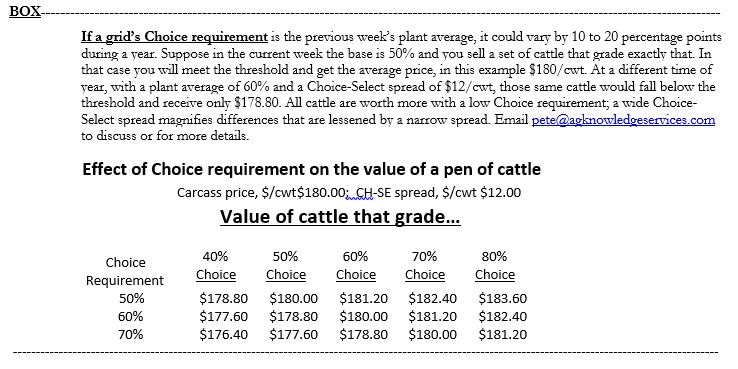Click the underlined BOX heading
Viewport: 738px width, 369px height.
pos(25,11)
